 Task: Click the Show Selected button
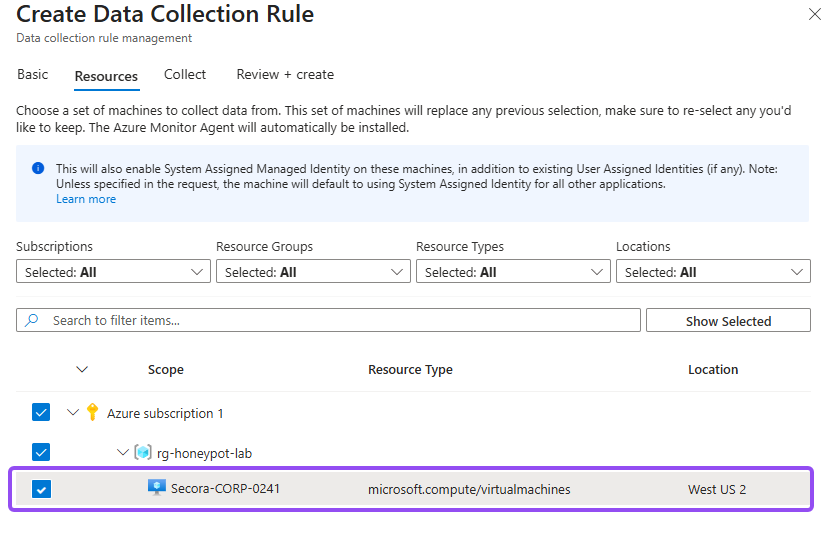(x=728, y=320)
